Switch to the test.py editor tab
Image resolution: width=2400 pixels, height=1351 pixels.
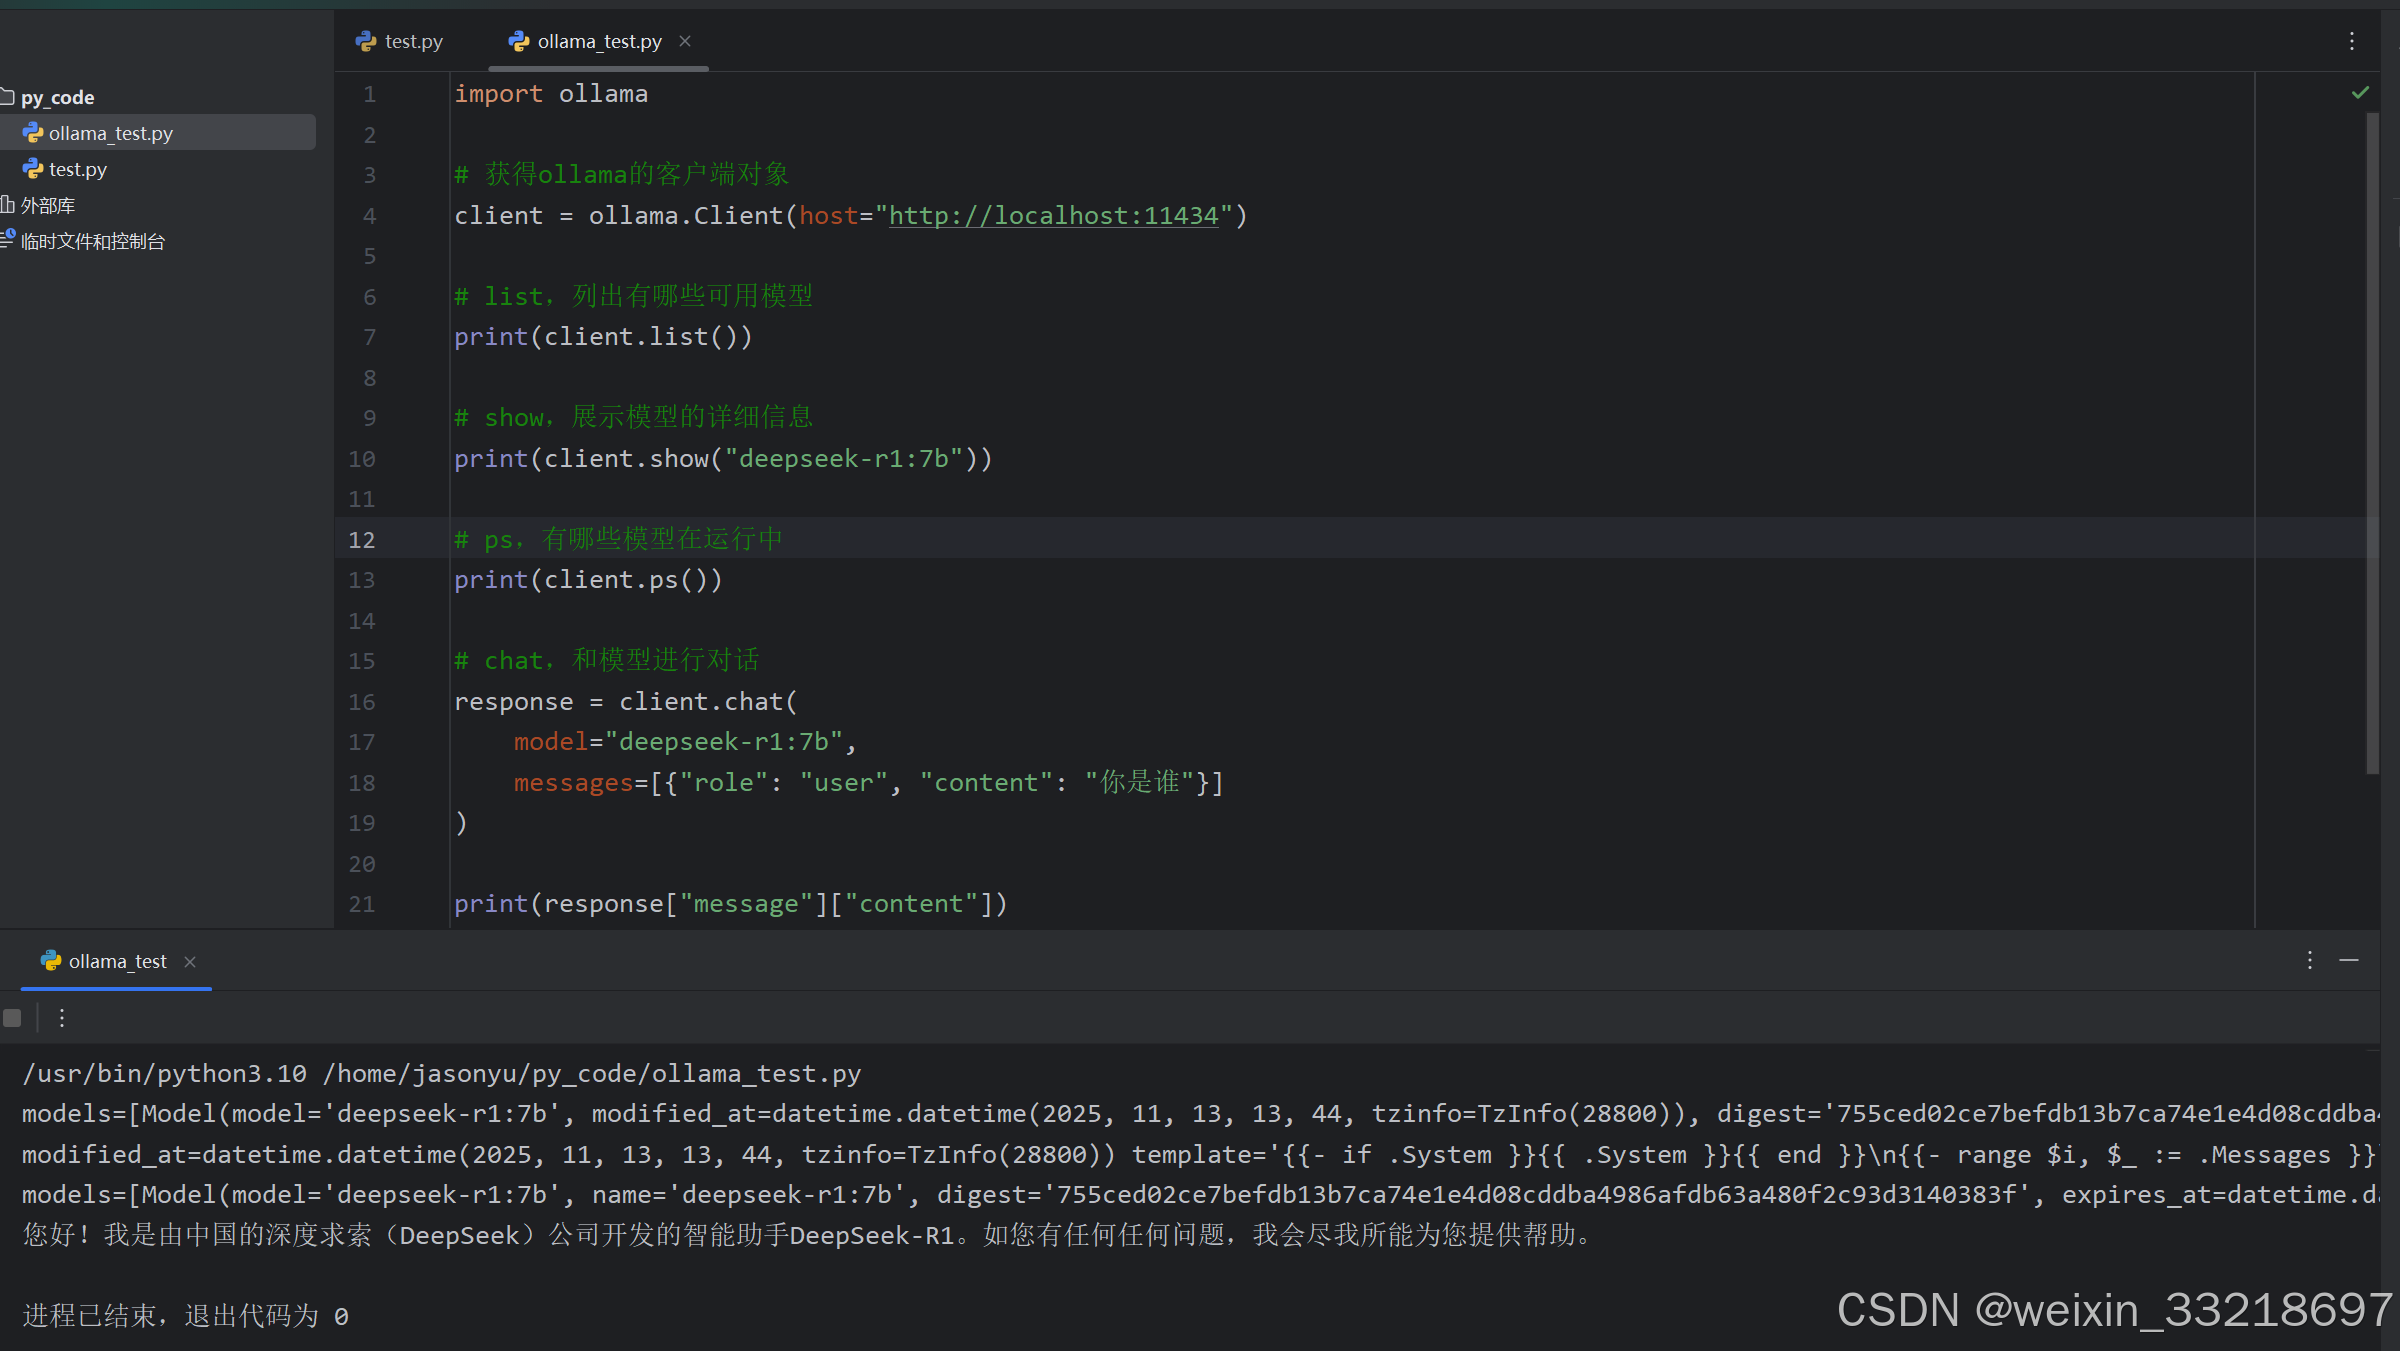tap(399, 41)
